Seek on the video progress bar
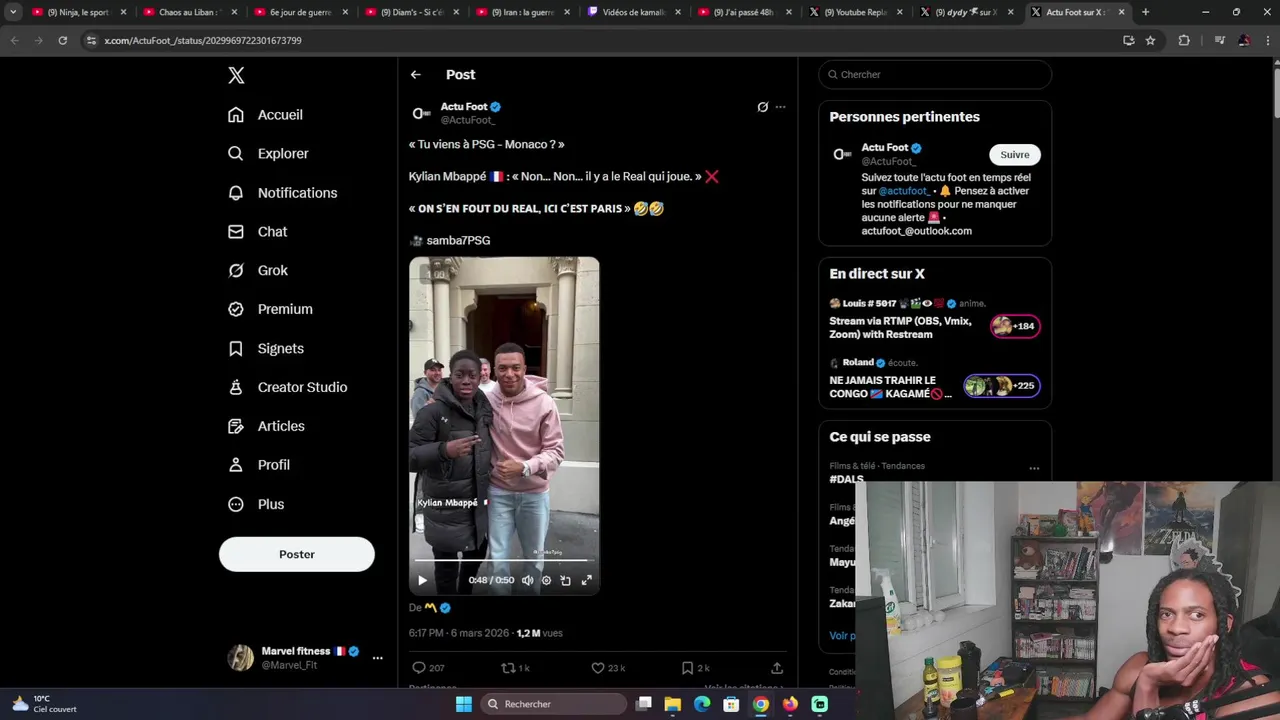 pyautogui.click(x=504, y=561)
